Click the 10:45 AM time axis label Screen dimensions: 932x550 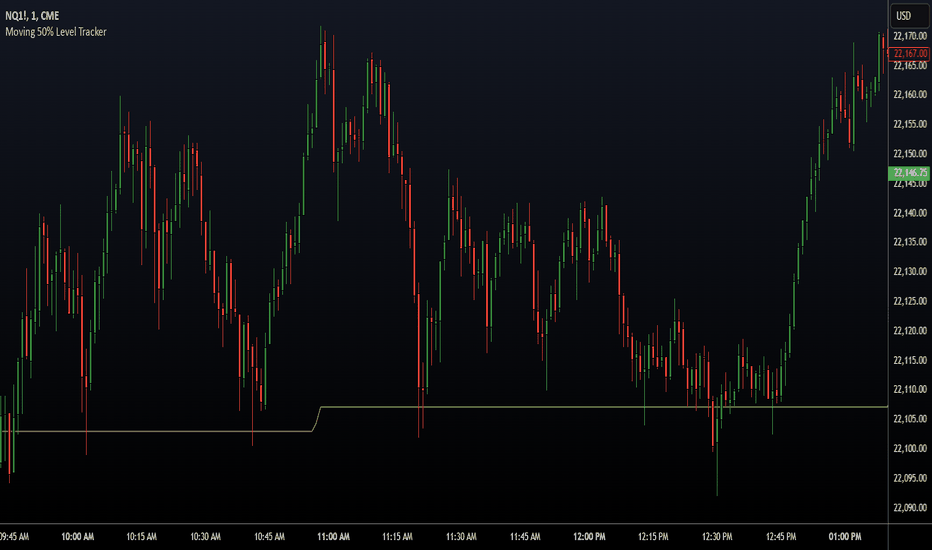269,536
